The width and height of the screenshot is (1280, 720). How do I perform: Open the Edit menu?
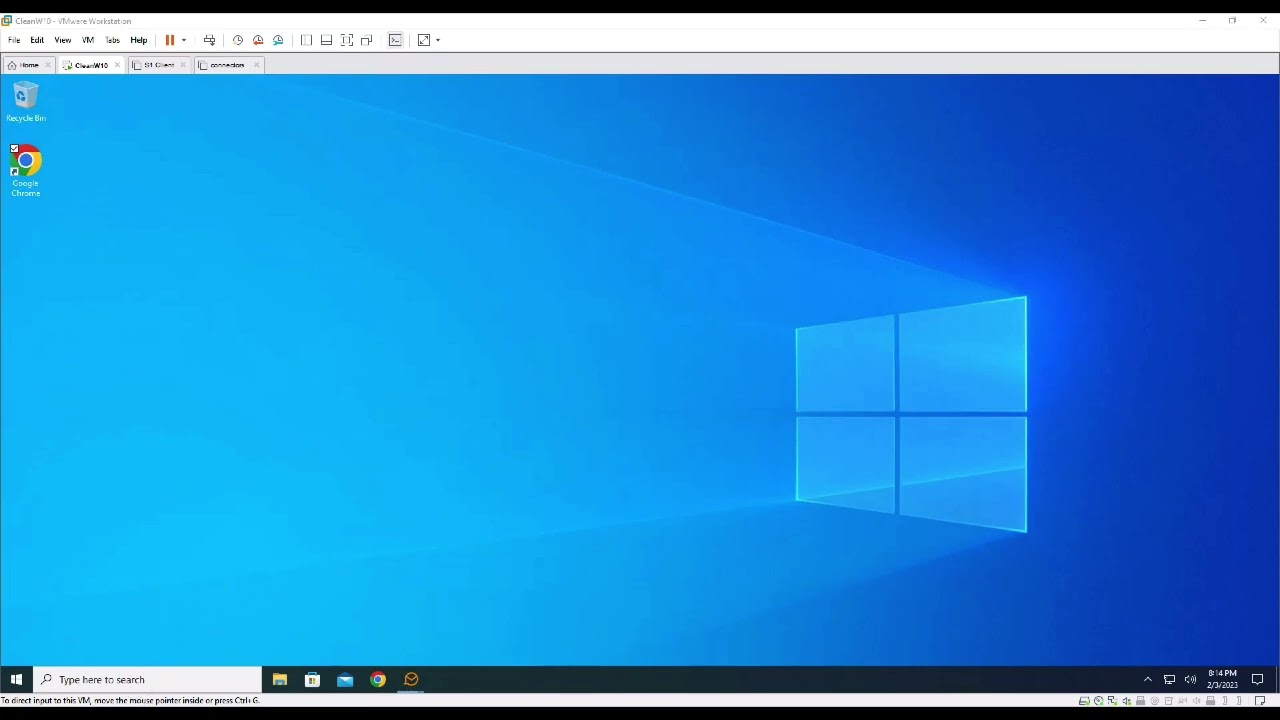pos(37,40)
